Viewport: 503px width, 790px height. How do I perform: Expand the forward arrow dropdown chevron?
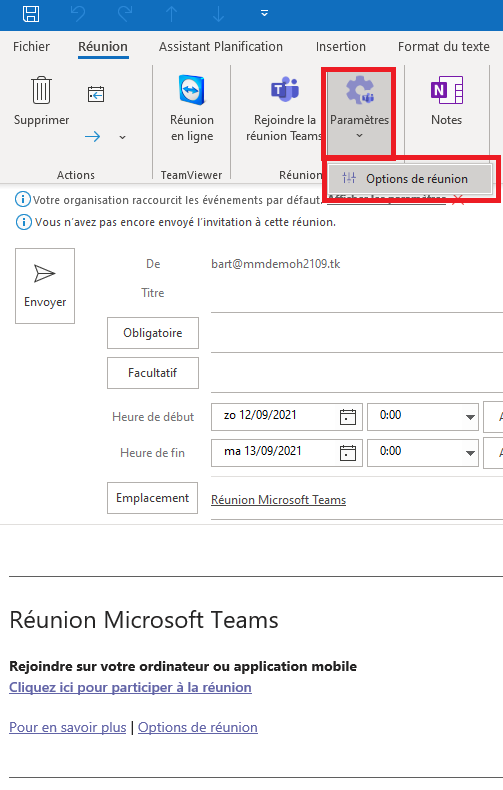pyautogui.click(x=122, y=137)
